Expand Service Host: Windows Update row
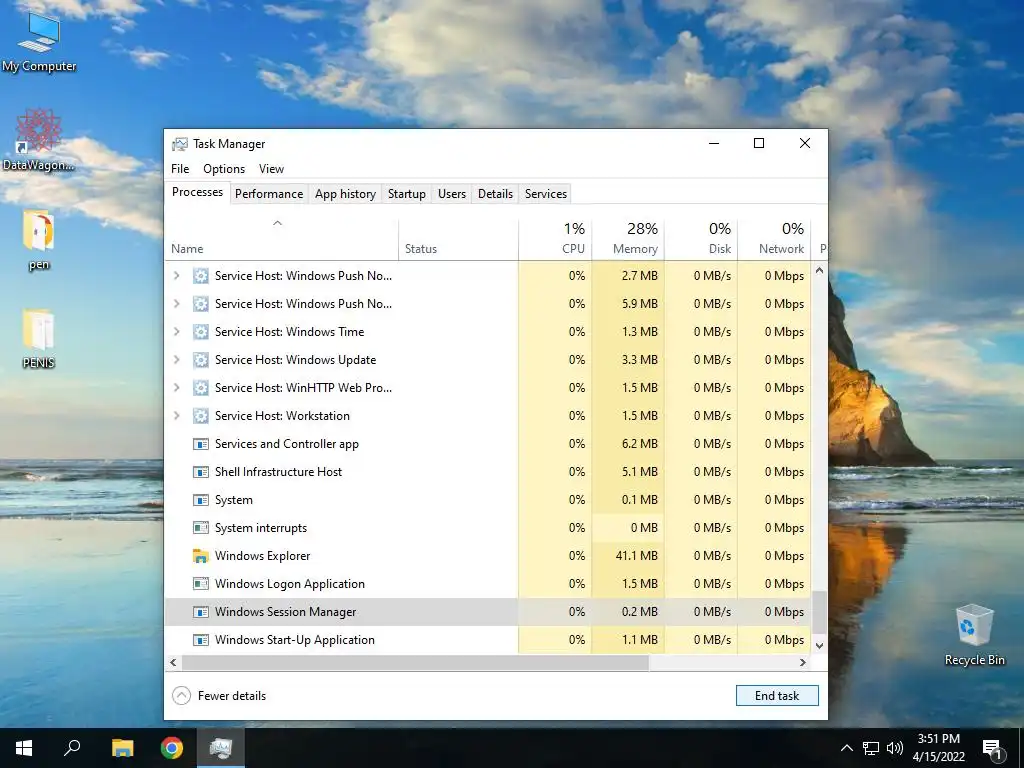The image size is (1024, 768). 176,360
